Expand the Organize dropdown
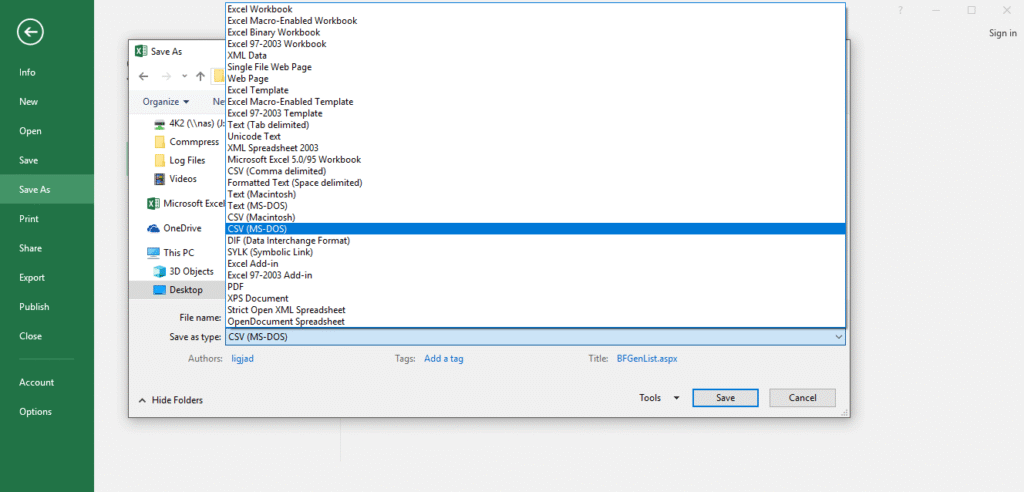The image size is (1024, 492). tap(165, 101)
